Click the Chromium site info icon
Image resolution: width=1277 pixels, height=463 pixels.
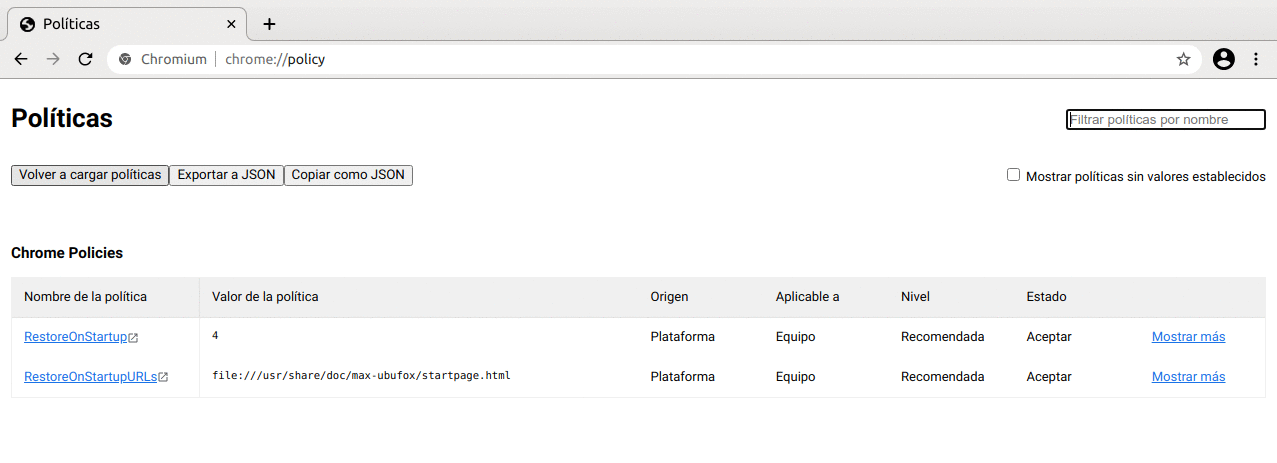tap(126, 59)
